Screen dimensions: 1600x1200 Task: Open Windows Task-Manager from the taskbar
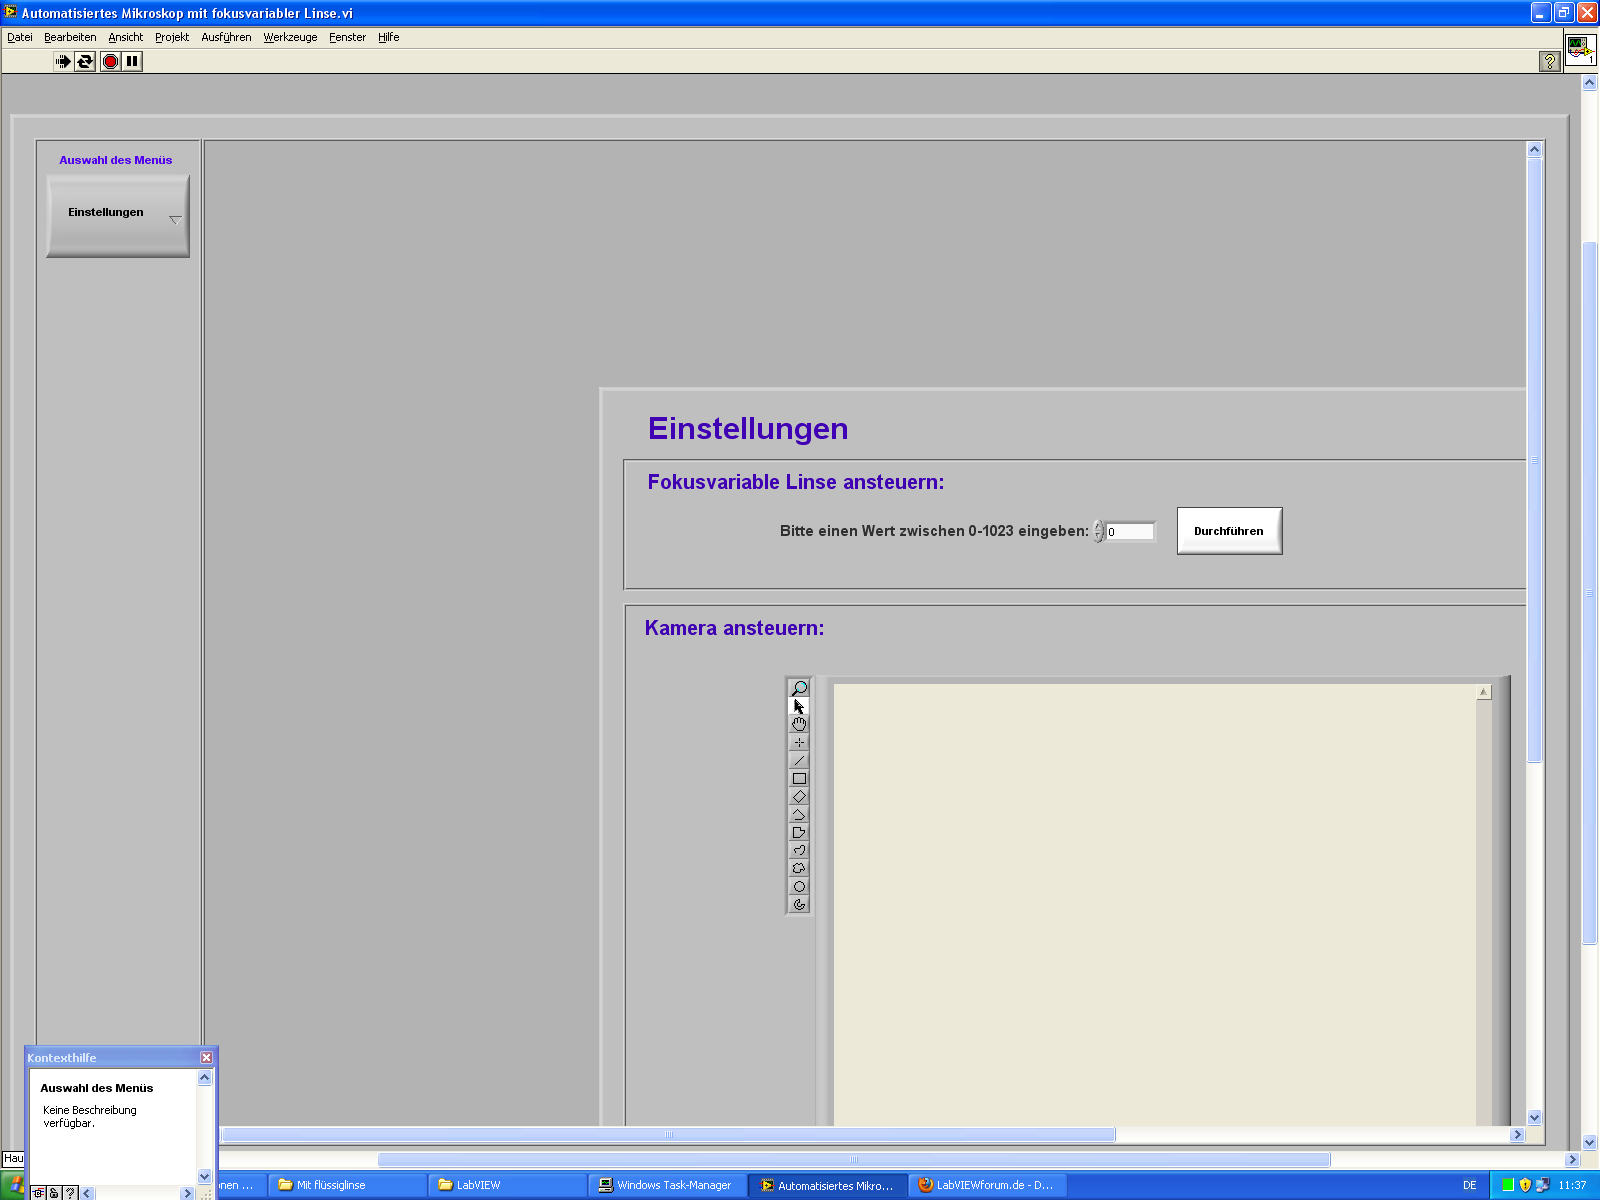668,1185
